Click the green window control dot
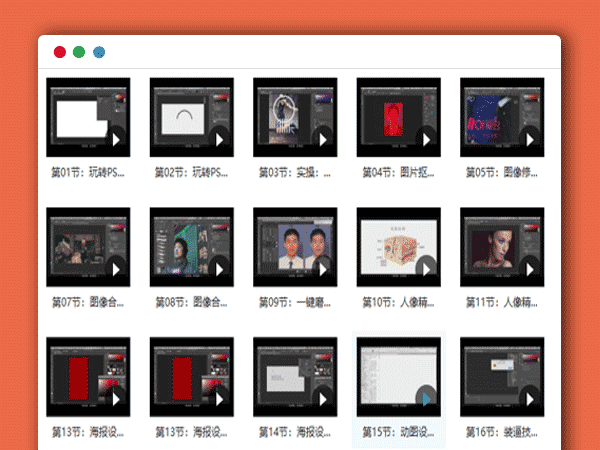 coord(79,52)
